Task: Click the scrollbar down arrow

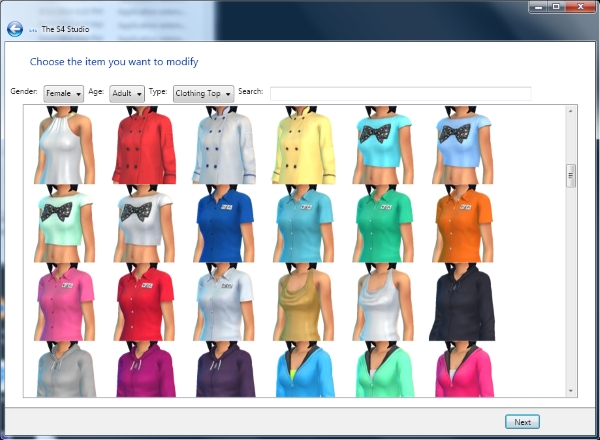Action: [571, 391]
